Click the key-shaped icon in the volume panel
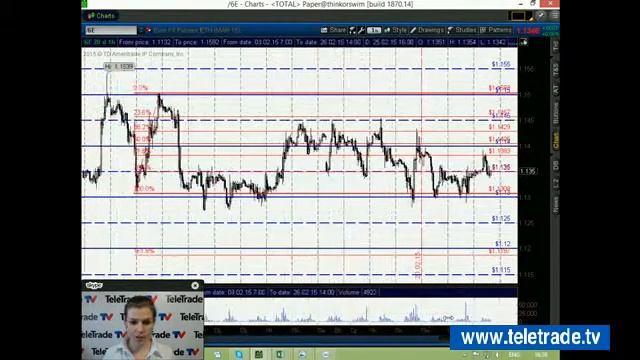The width and height of the screenshot is (640, 360). click(x=448, y=318)
